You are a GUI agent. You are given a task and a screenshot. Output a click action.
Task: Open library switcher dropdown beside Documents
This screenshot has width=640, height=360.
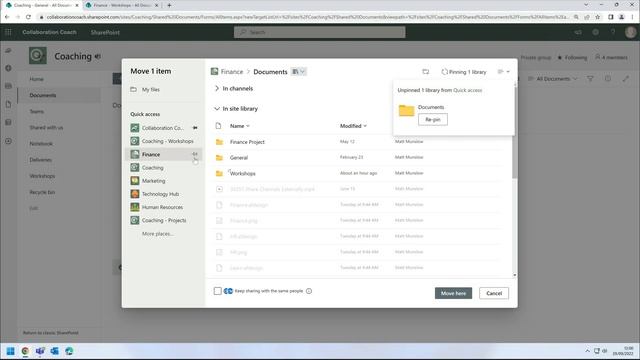299,72
